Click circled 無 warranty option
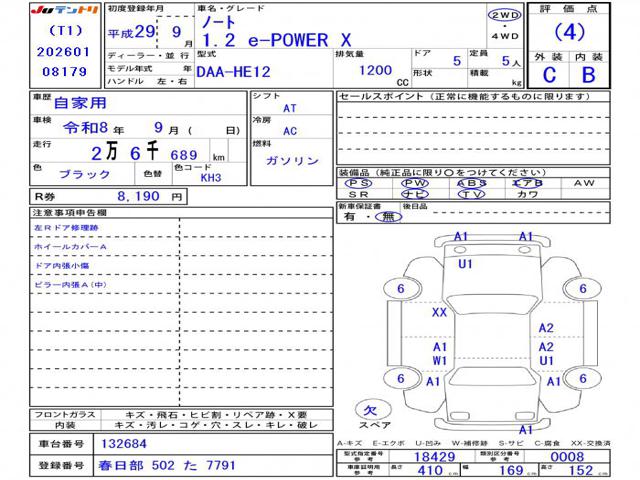This screenshot has height=480, width=640. (x=388, y=216)
